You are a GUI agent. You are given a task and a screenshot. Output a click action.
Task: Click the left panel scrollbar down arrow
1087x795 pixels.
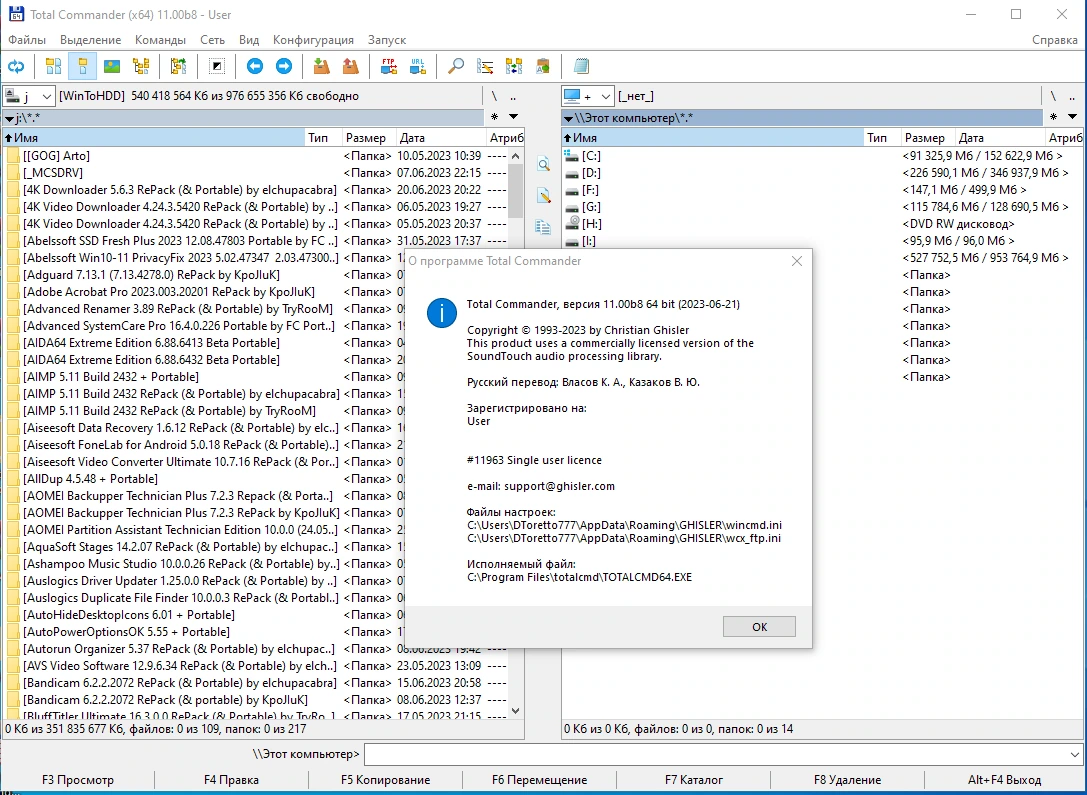(515, 710)
